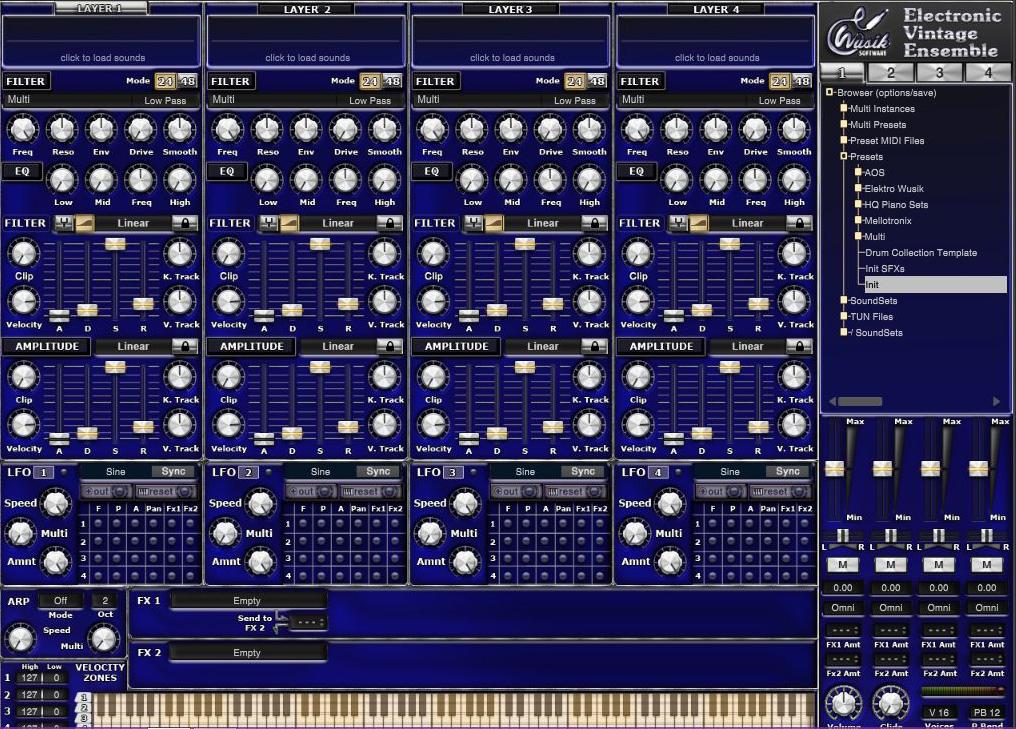Viewport: 1016px width, 729px height.
Task: Click the LFO 3 reset button
Action: [x=575, y=491]
